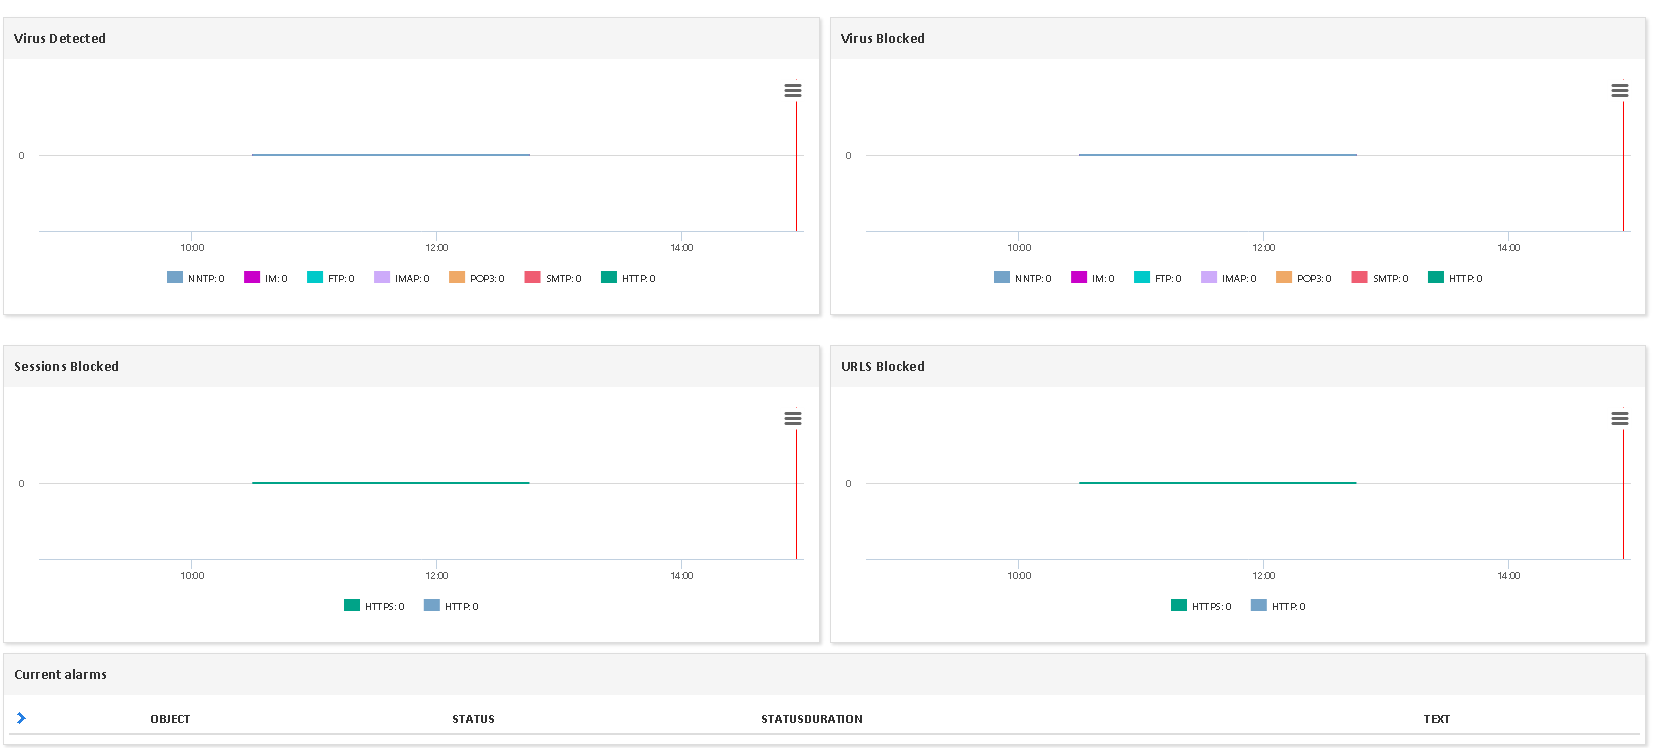This screenshot has width=1656, height=748.
Task: Click the green data line in URLS Blocked
Action: tap(1217, 483)
